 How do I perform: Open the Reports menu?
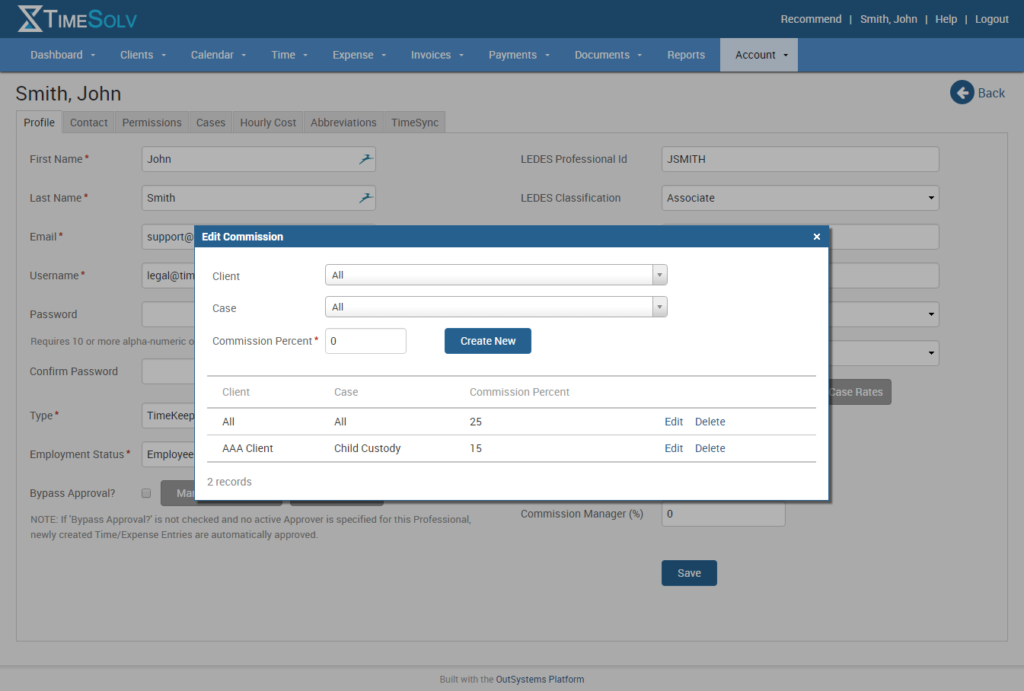click(x=685, y=55)
